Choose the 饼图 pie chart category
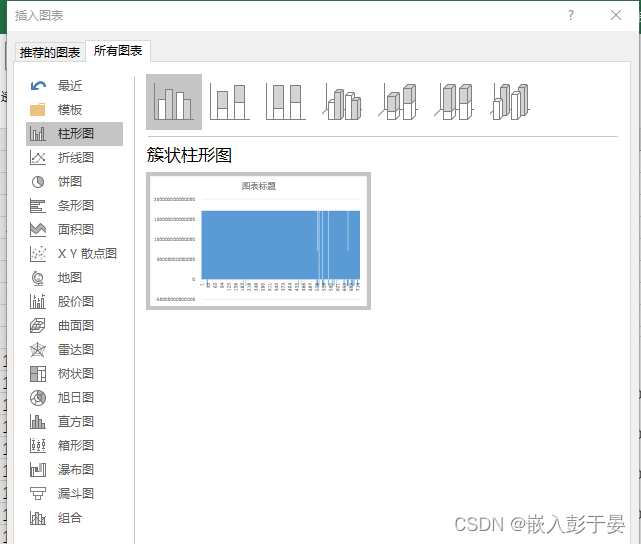Image resolution: width=641 pixels, height=544 pixels. tap(74, 182)
